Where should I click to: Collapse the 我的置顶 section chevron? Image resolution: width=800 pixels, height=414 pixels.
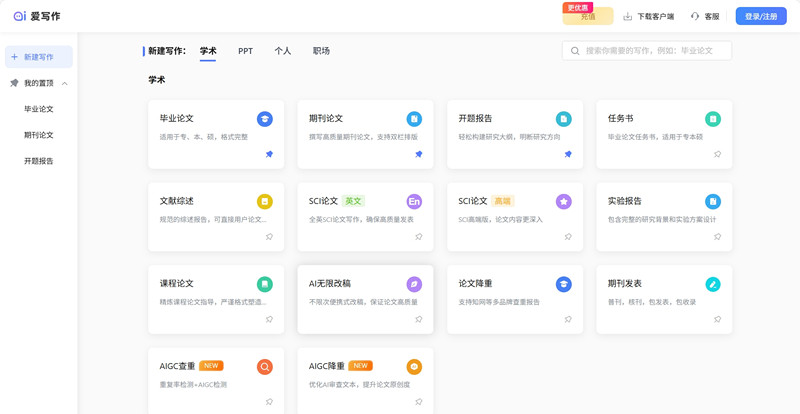65,83
